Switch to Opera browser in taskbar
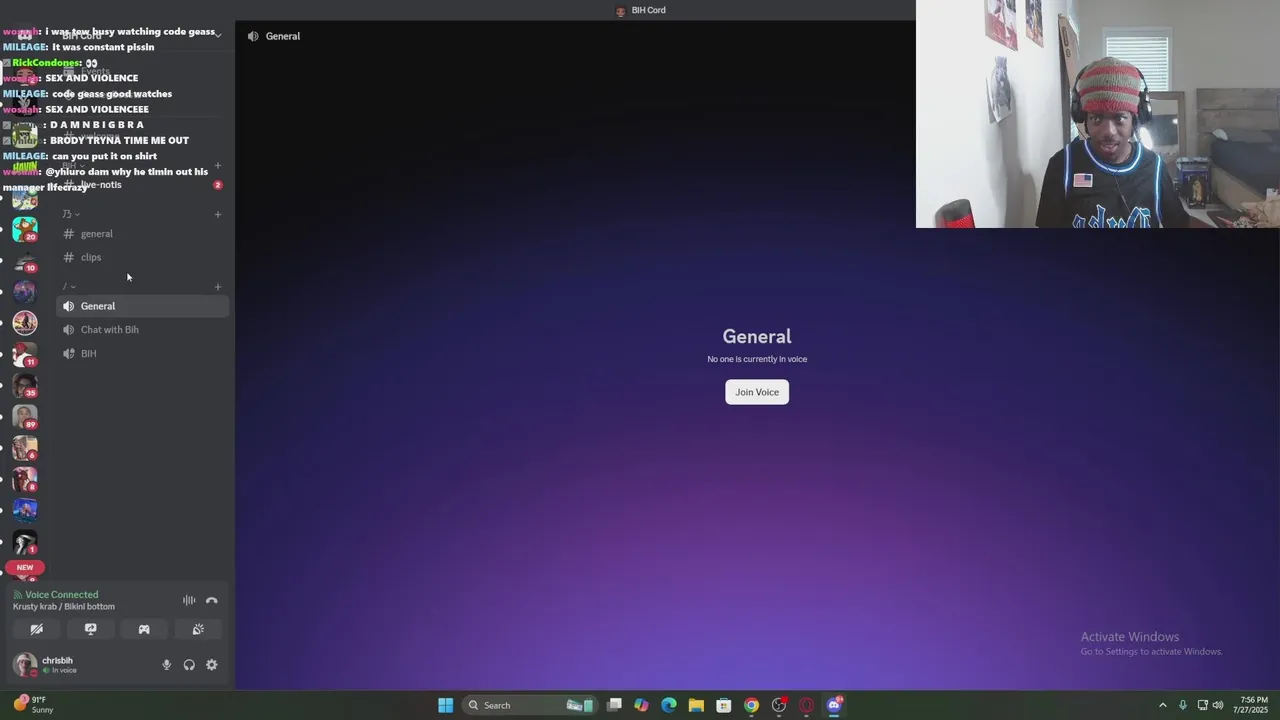Viewport: 1280px width, 720px height. (806, 705)
